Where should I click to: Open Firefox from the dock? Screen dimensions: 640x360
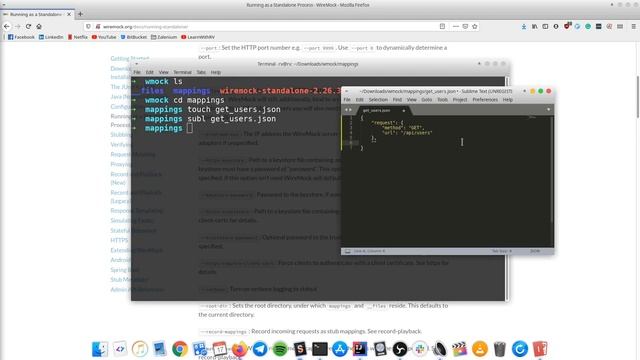tap(240, 349)
